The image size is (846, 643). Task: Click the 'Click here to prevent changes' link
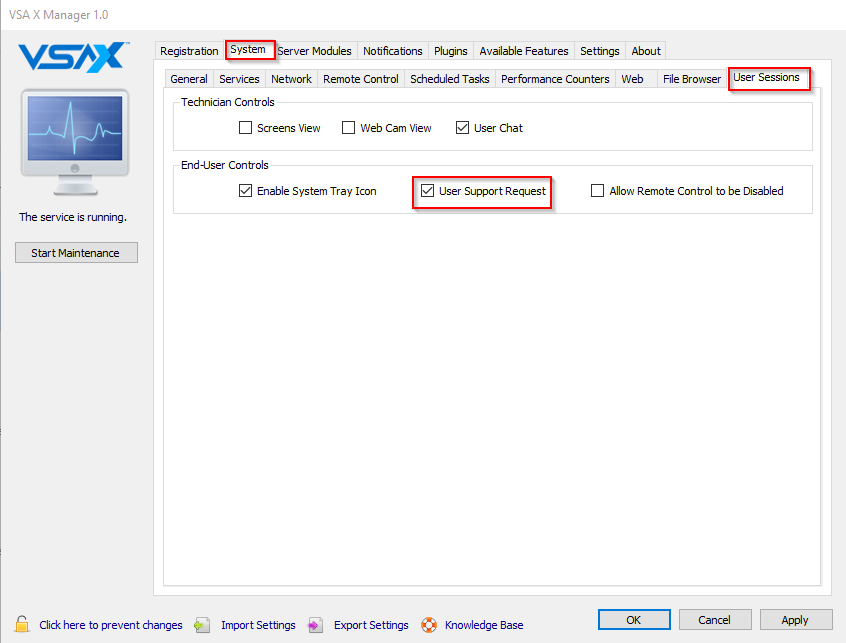click(x=111, y=625)
